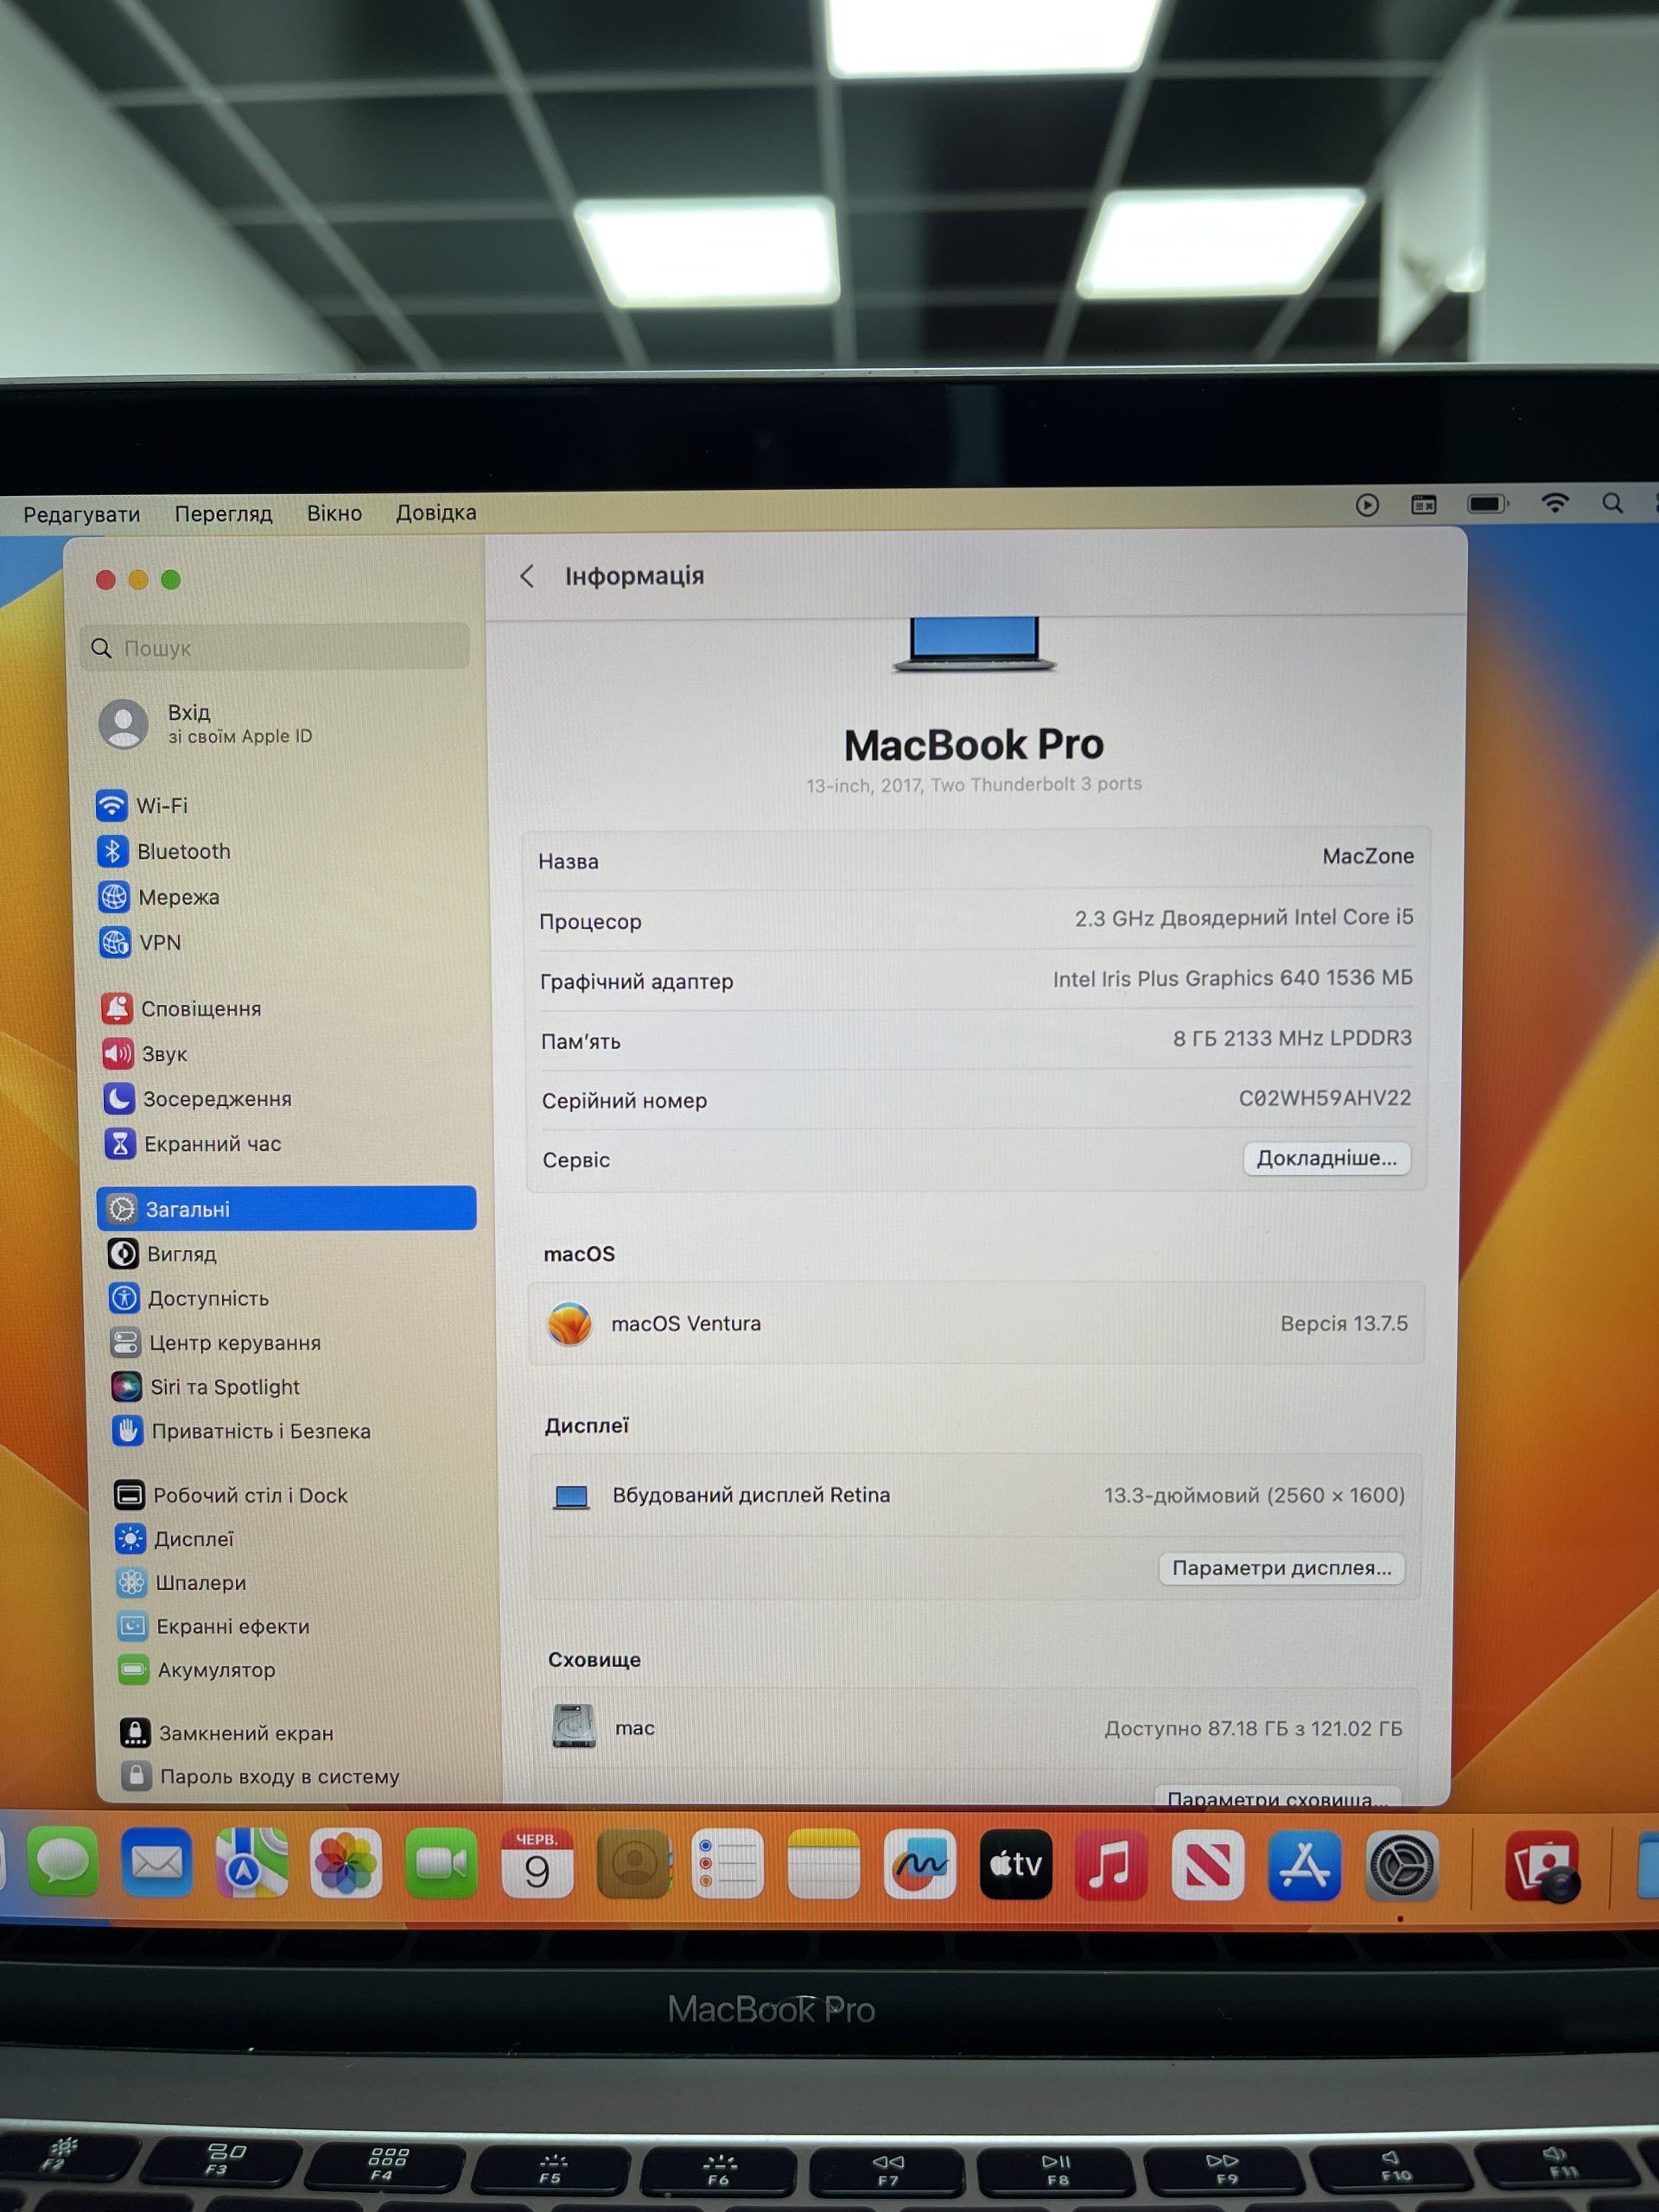Click the Докладніше service button

pos(1326,1158)
